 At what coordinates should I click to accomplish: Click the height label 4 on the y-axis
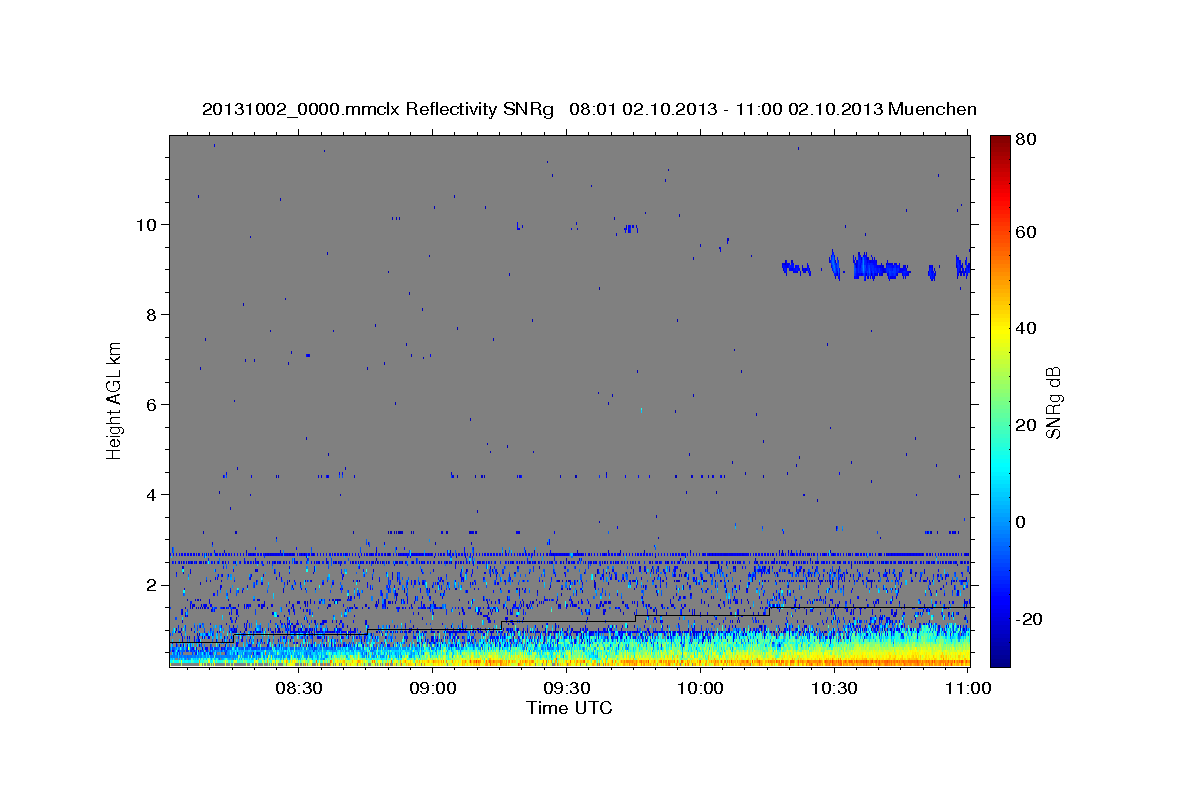pos(153,494)
